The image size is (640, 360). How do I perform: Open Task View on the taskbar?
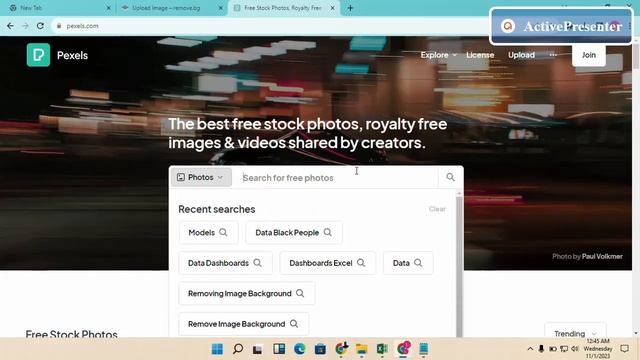tap(257, 349)
